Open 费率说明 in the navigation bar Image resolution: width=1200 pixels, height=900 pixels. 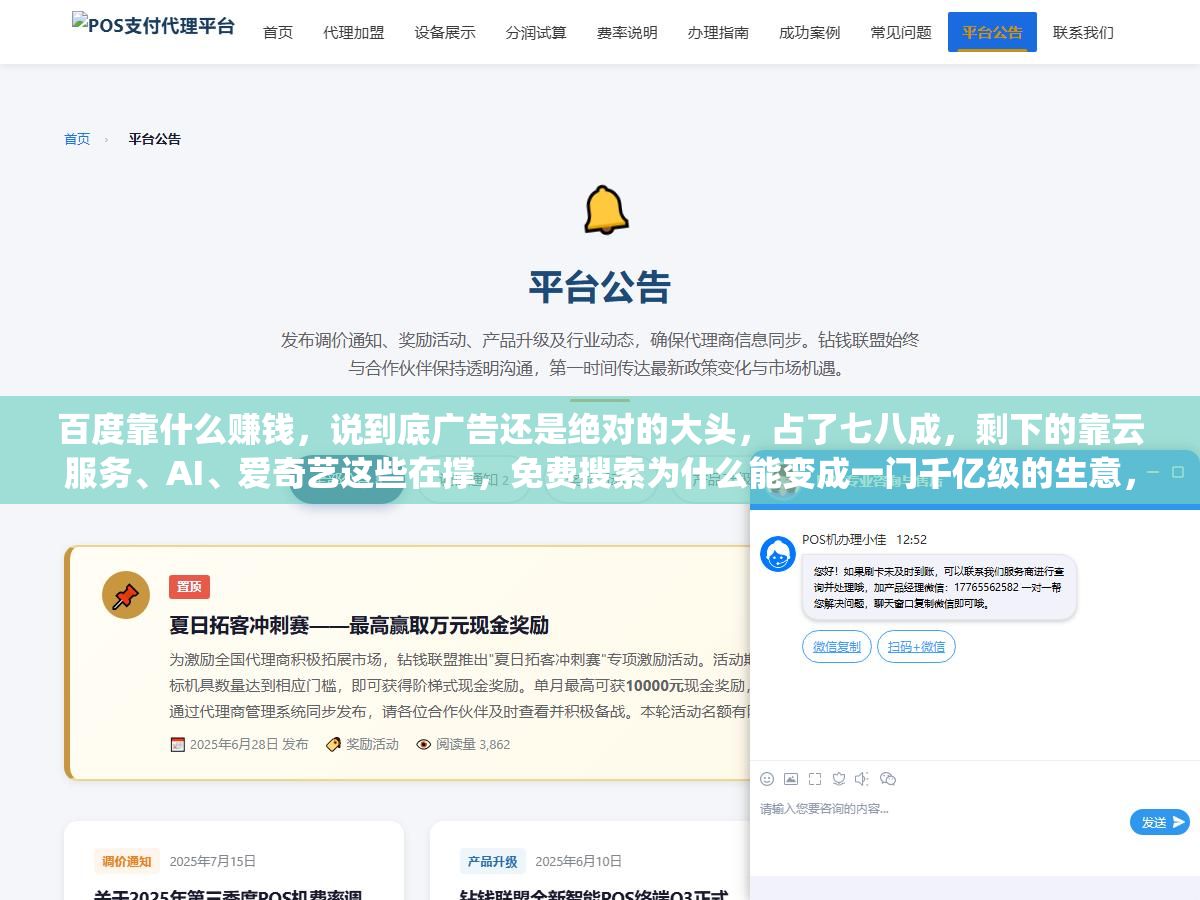pos(627,32)
